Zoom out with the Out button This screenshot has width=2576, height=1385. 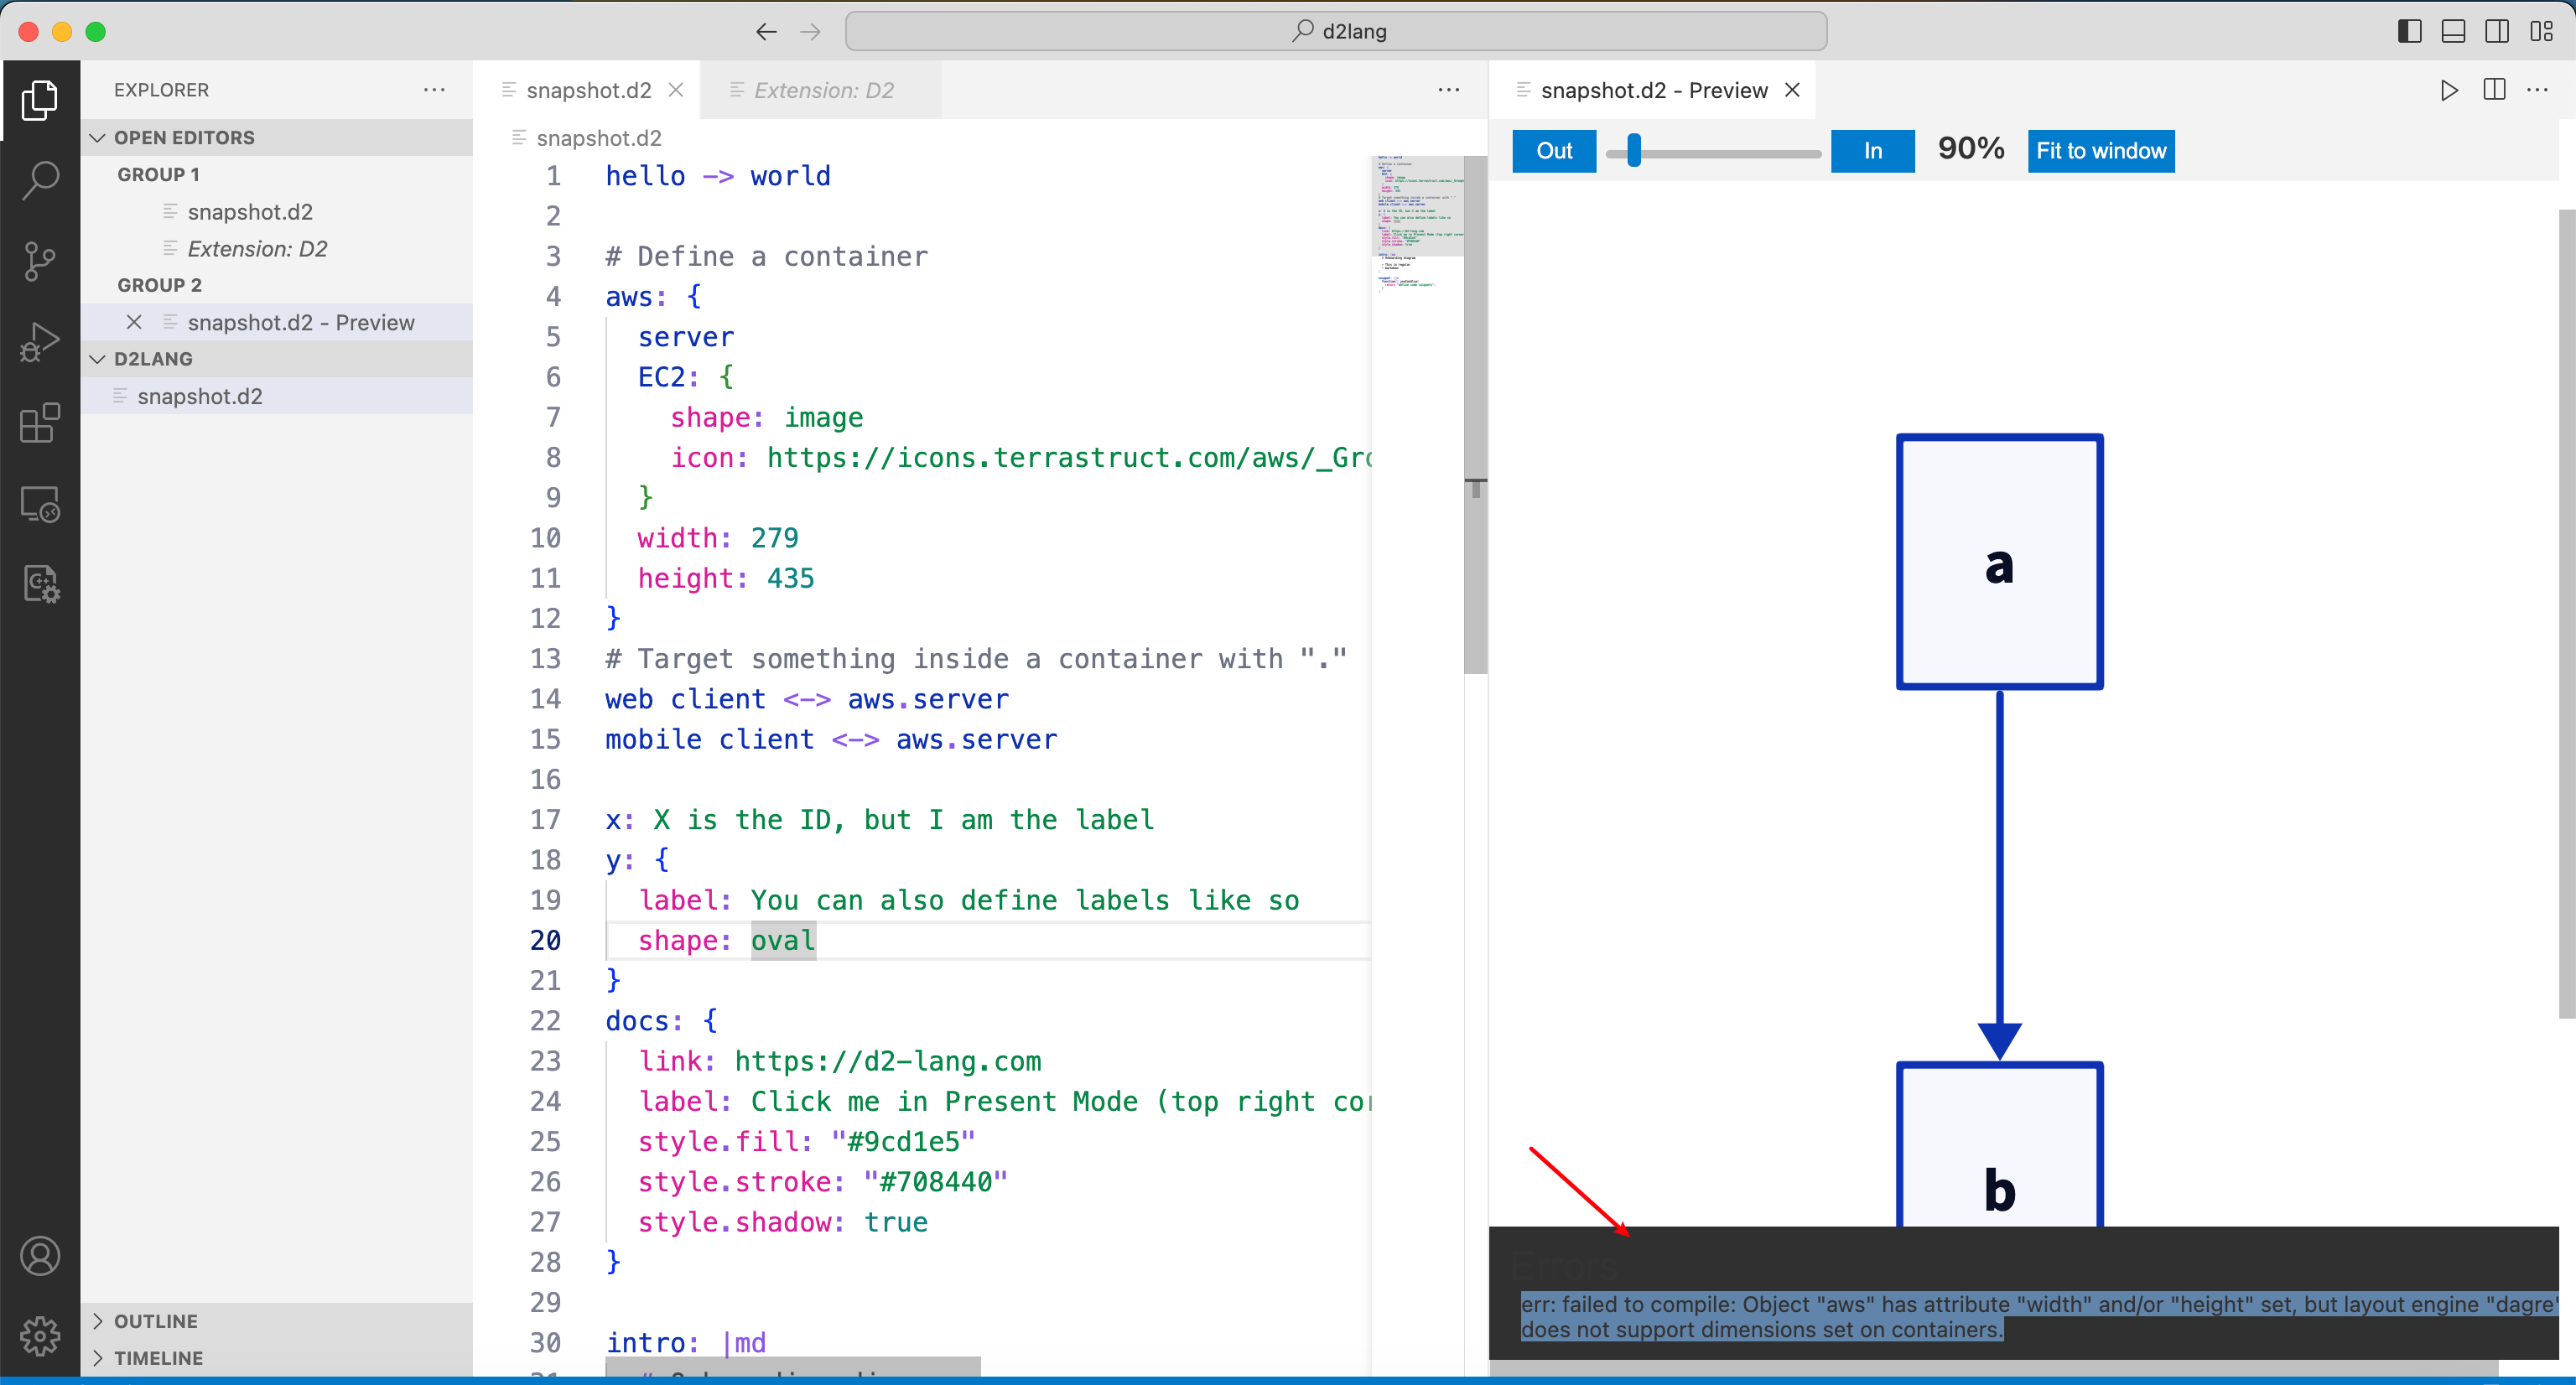tap(1553, 151)
